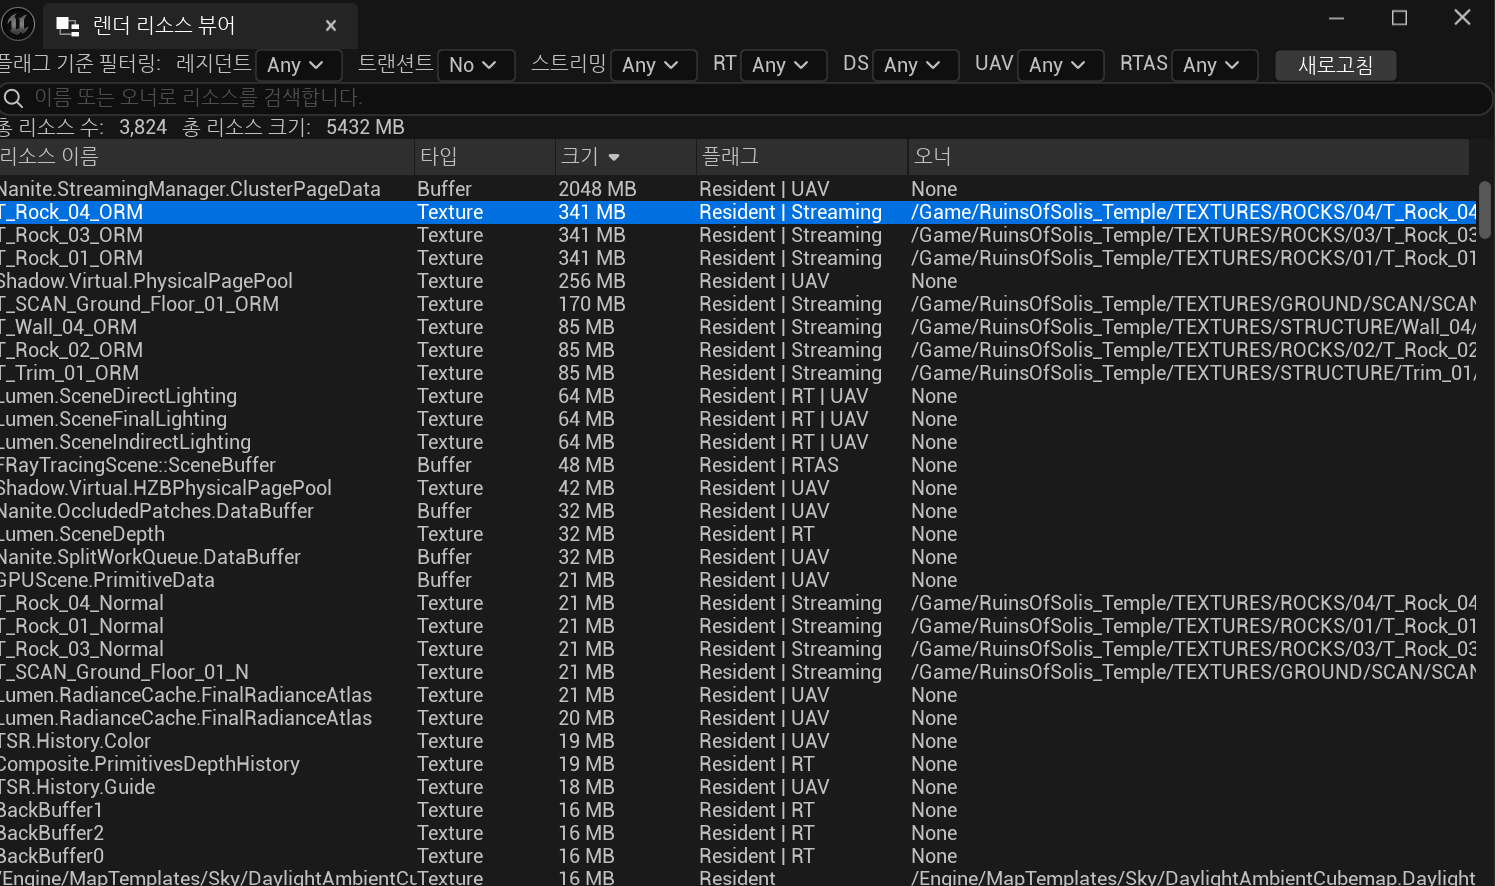1495x886 pixels.
Task: Open the 레지던트 filter dropdown
Action: [299, 65]
